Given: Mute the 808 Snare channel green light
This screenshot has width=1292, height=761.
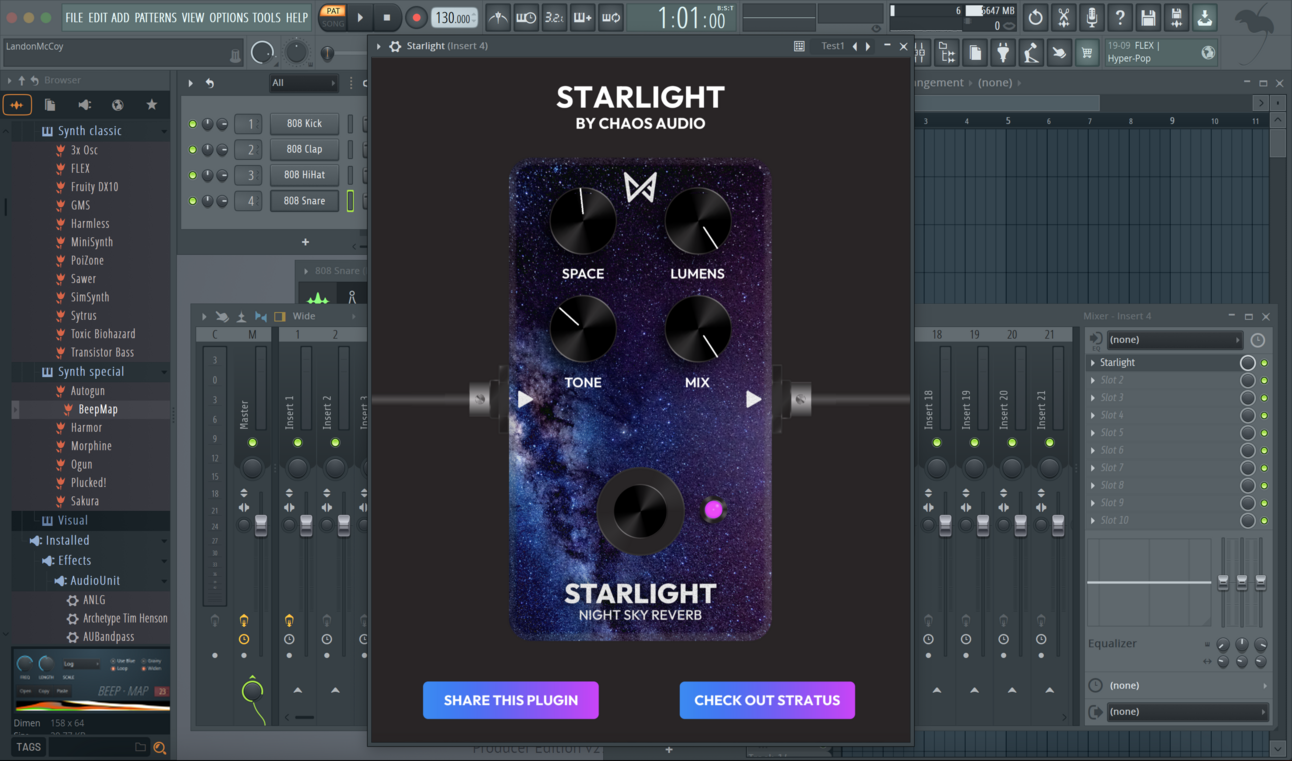Looking at the screenshot, I should [193, 201].
